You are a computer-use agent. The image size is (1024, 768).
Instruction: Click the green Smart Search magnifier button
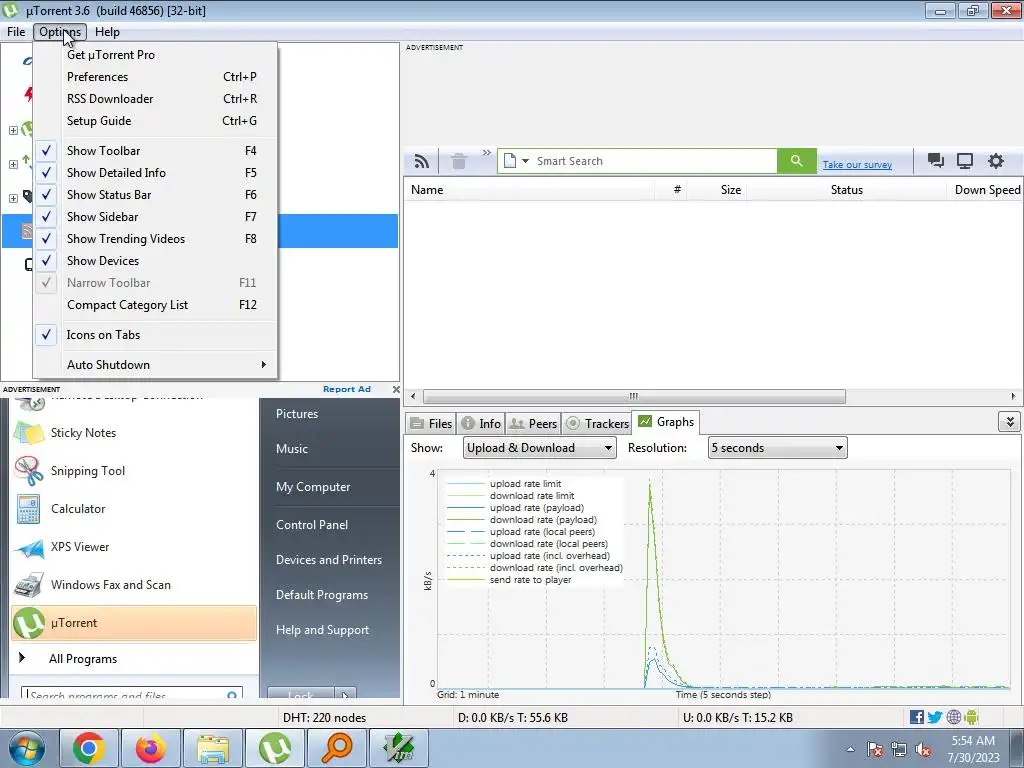[x=796, y=161]
